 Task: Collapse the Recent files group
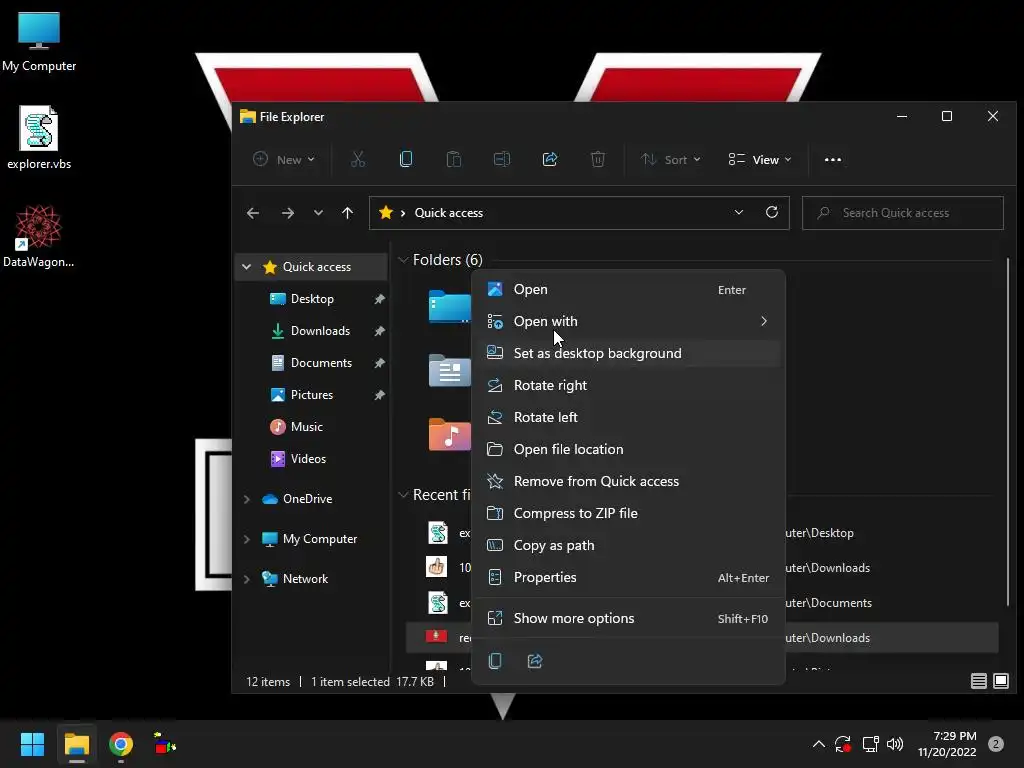(x=403, y=495)
